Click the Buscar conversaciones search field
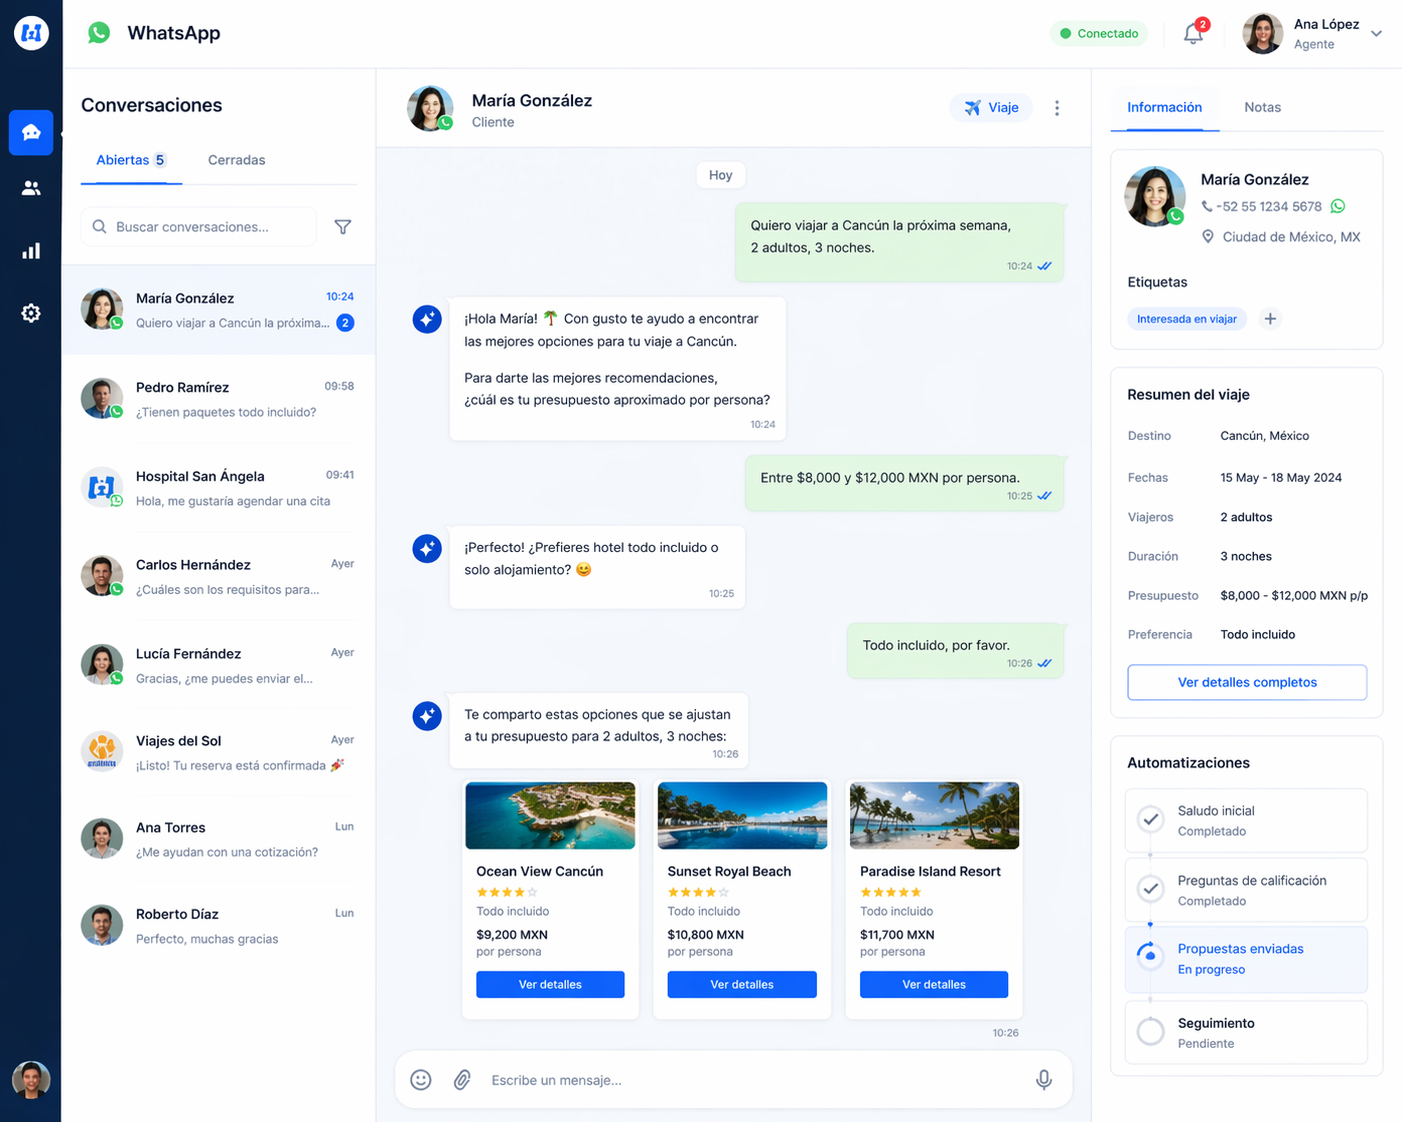Image resolution: width=1402 pixels, height=1122 pixels. click(200, 227)
